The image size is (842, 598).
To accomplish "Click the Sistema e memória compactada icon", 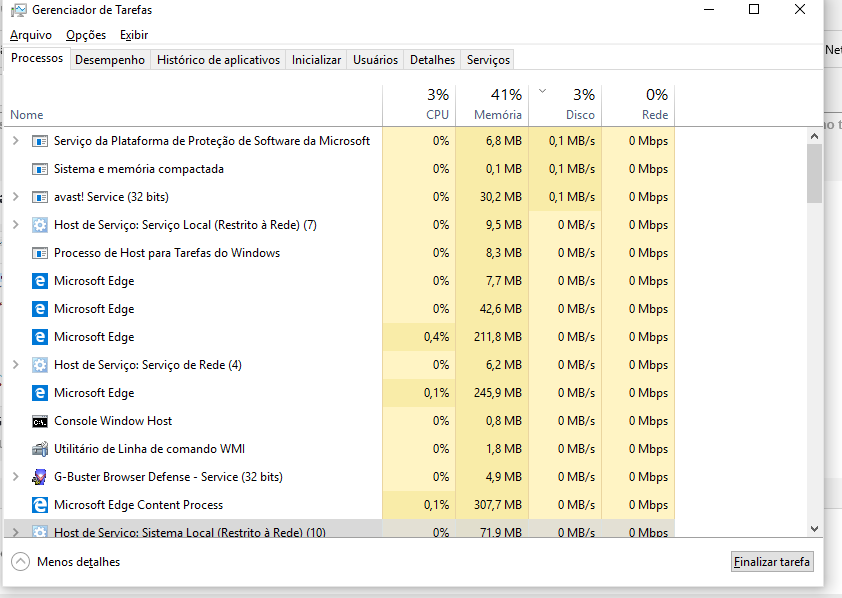I will coord(40,169).
